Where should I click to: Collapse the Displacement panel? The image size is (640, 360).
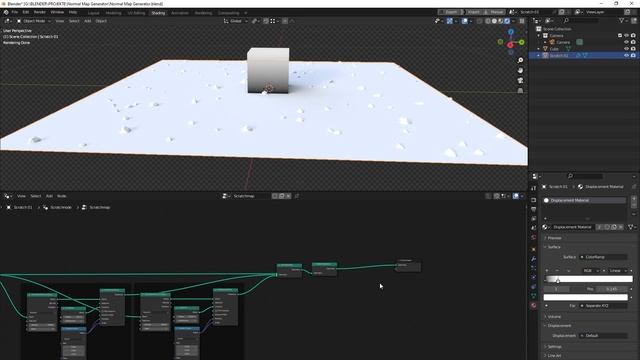tap(559, 326)
